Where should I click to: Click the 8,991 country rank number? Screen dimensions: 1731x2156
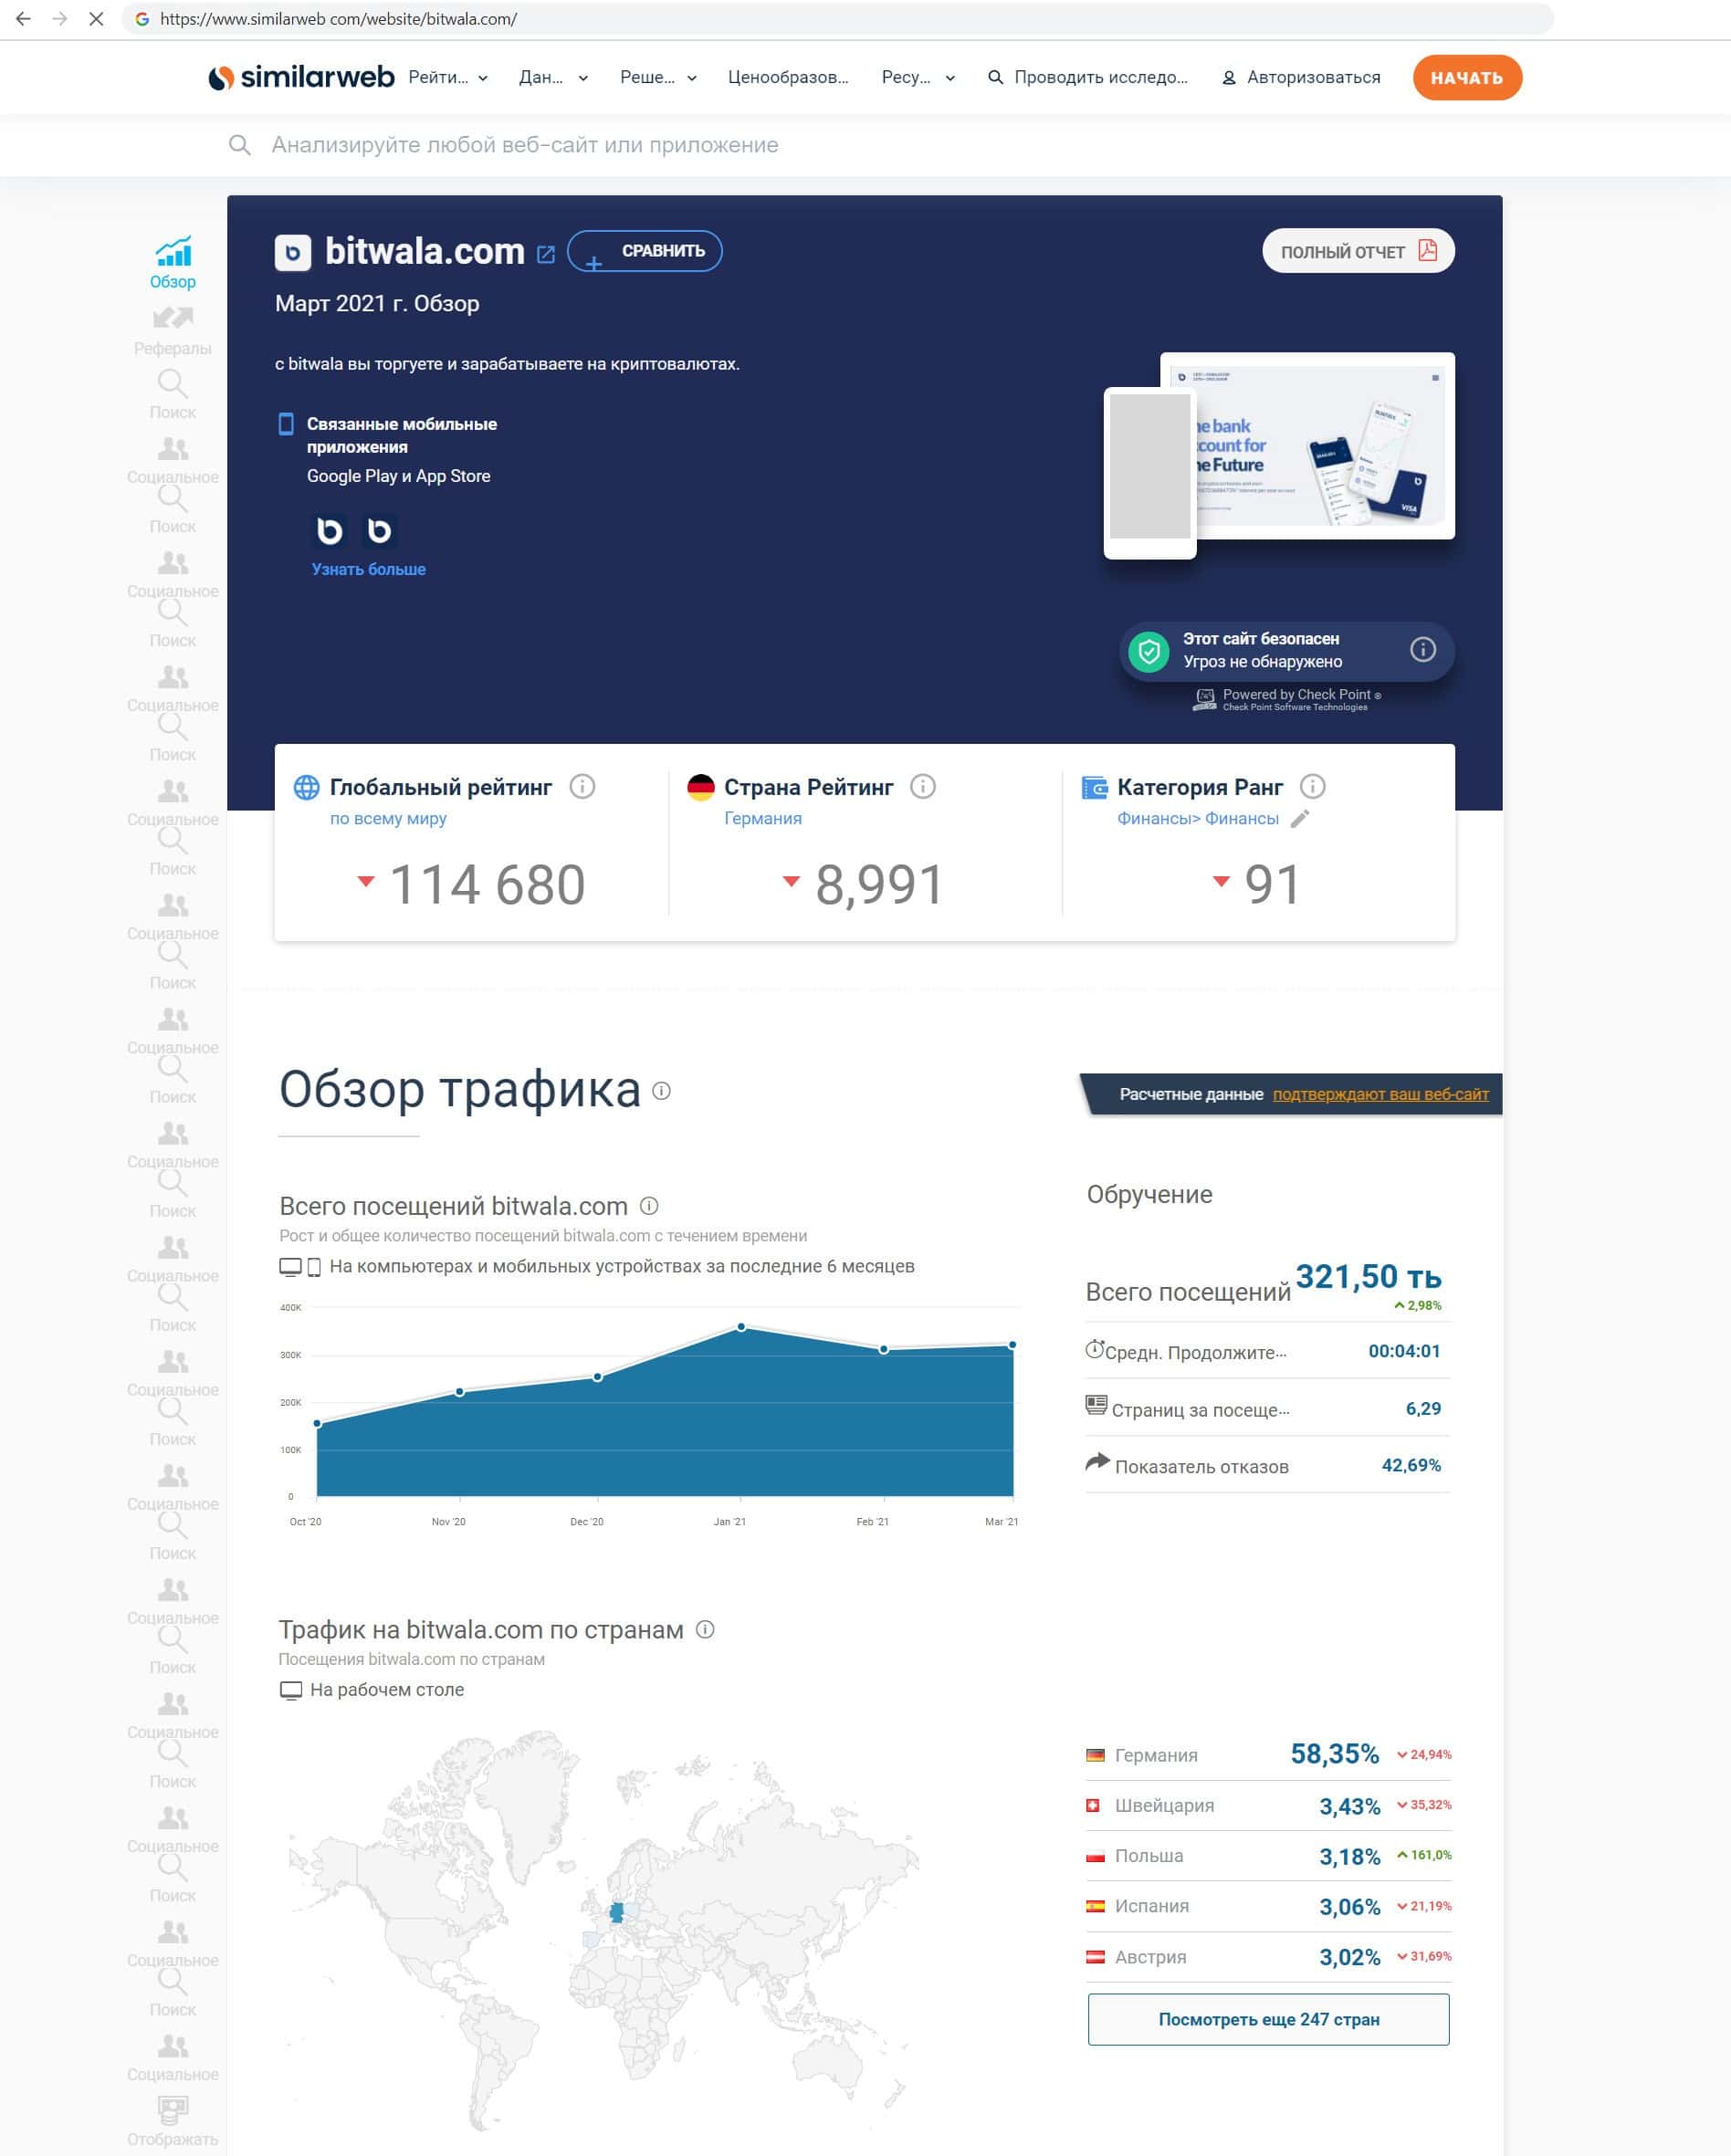[x=879, y=885]
